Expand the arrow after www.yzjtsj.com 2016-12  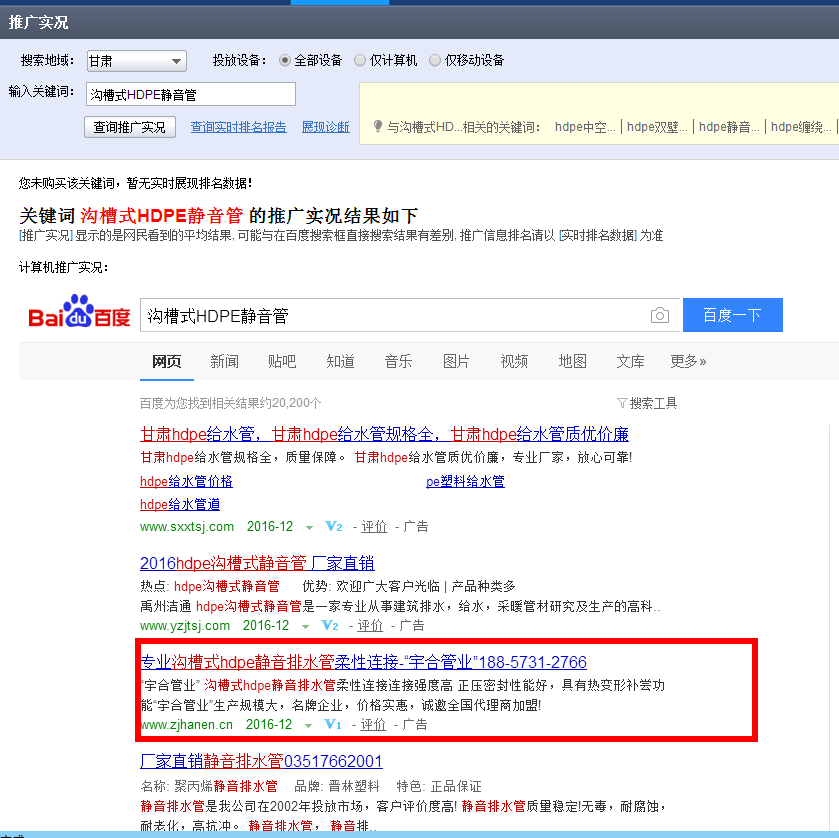click(305, 627)
